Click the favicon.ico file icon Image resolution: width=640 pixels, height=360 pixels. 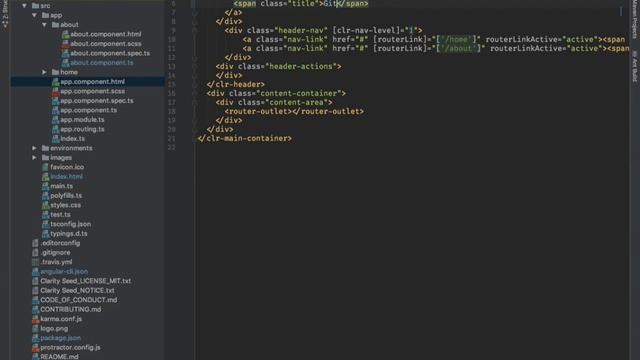point(45,167)
